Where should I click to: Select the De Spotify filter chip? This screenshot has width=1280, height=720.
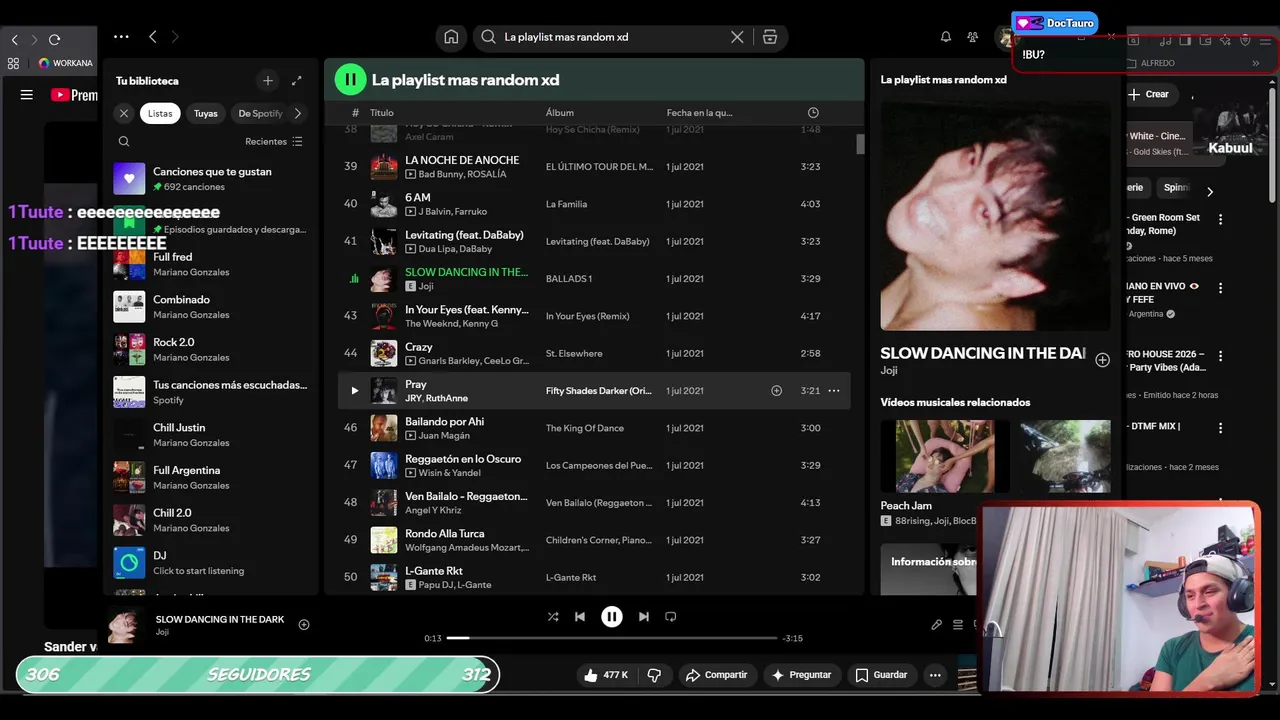coord(259,113)
